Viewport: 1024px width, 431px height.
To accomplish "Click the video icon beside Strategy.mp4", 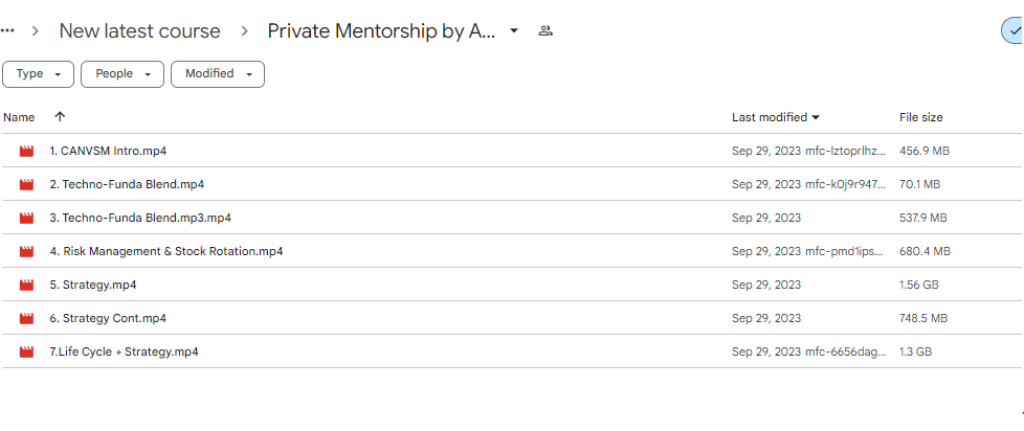I will pyautogui.click(x=26, y=285).
